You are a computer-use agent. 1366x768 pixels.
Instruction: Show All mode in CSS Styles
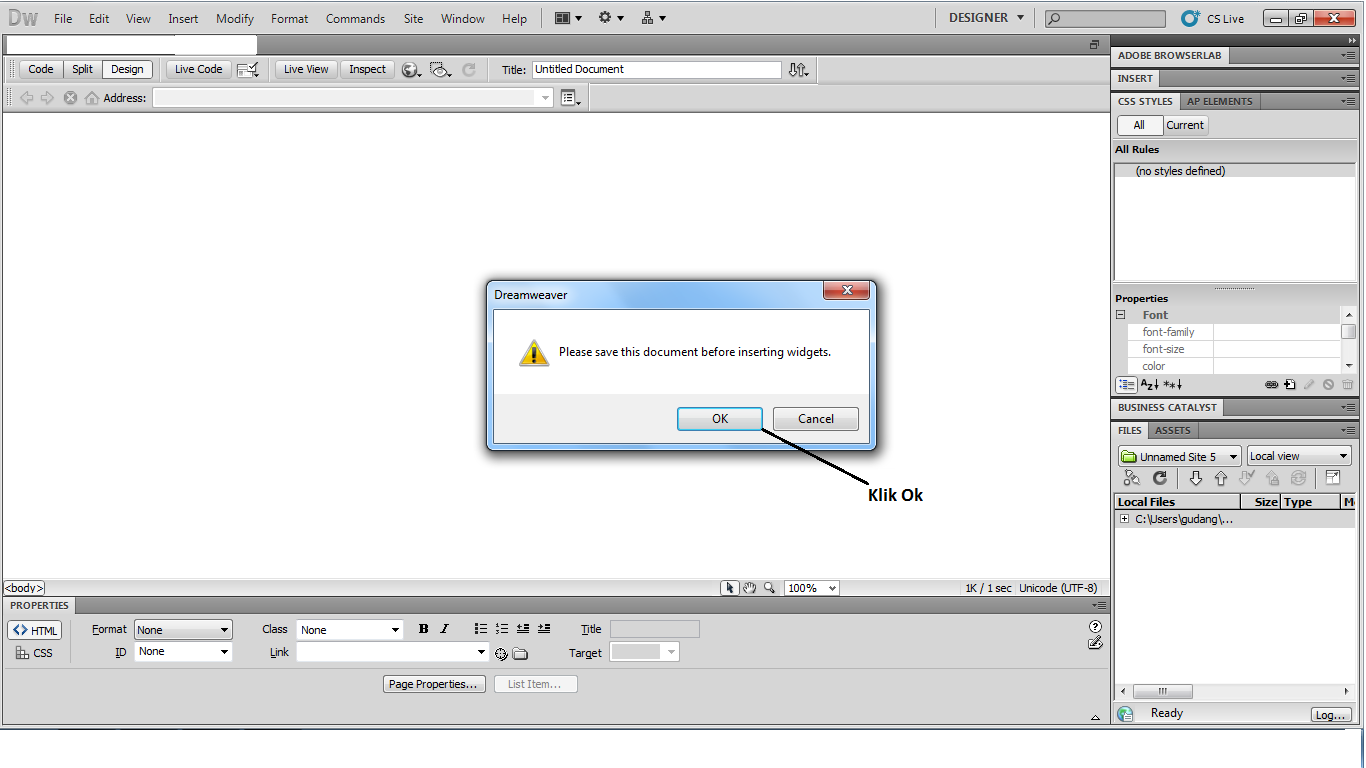coord(1139,125)
